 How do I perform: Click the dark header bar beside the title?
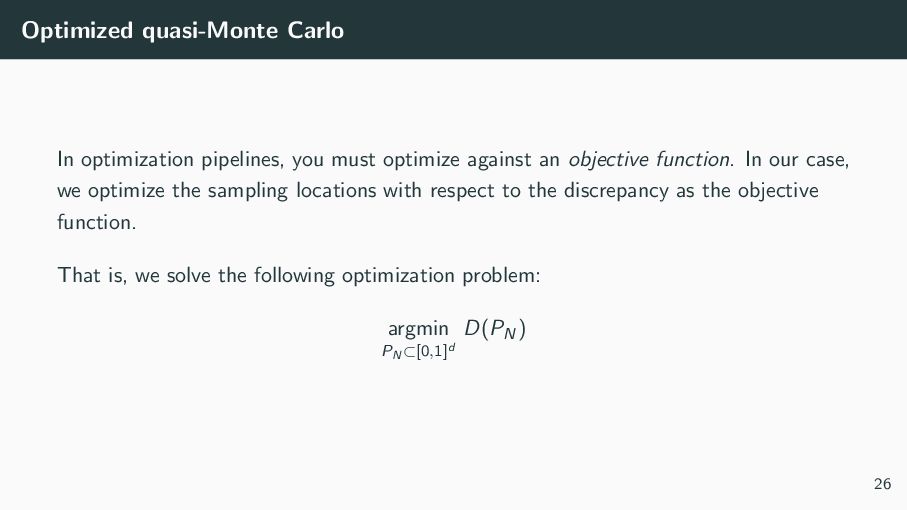click(620, 31)
